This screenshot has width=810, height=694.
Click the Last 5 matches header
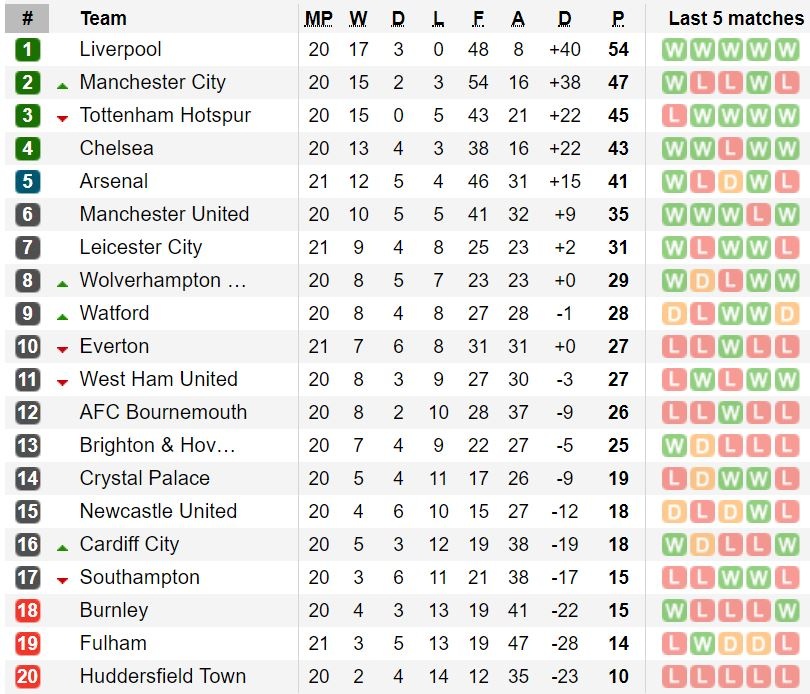tap(736, 18)
